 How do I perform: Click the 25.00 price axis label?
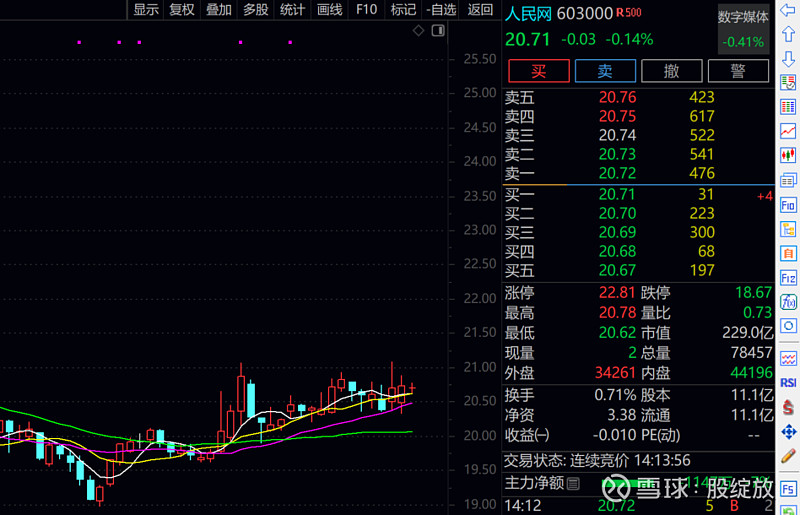coord(480,93)
